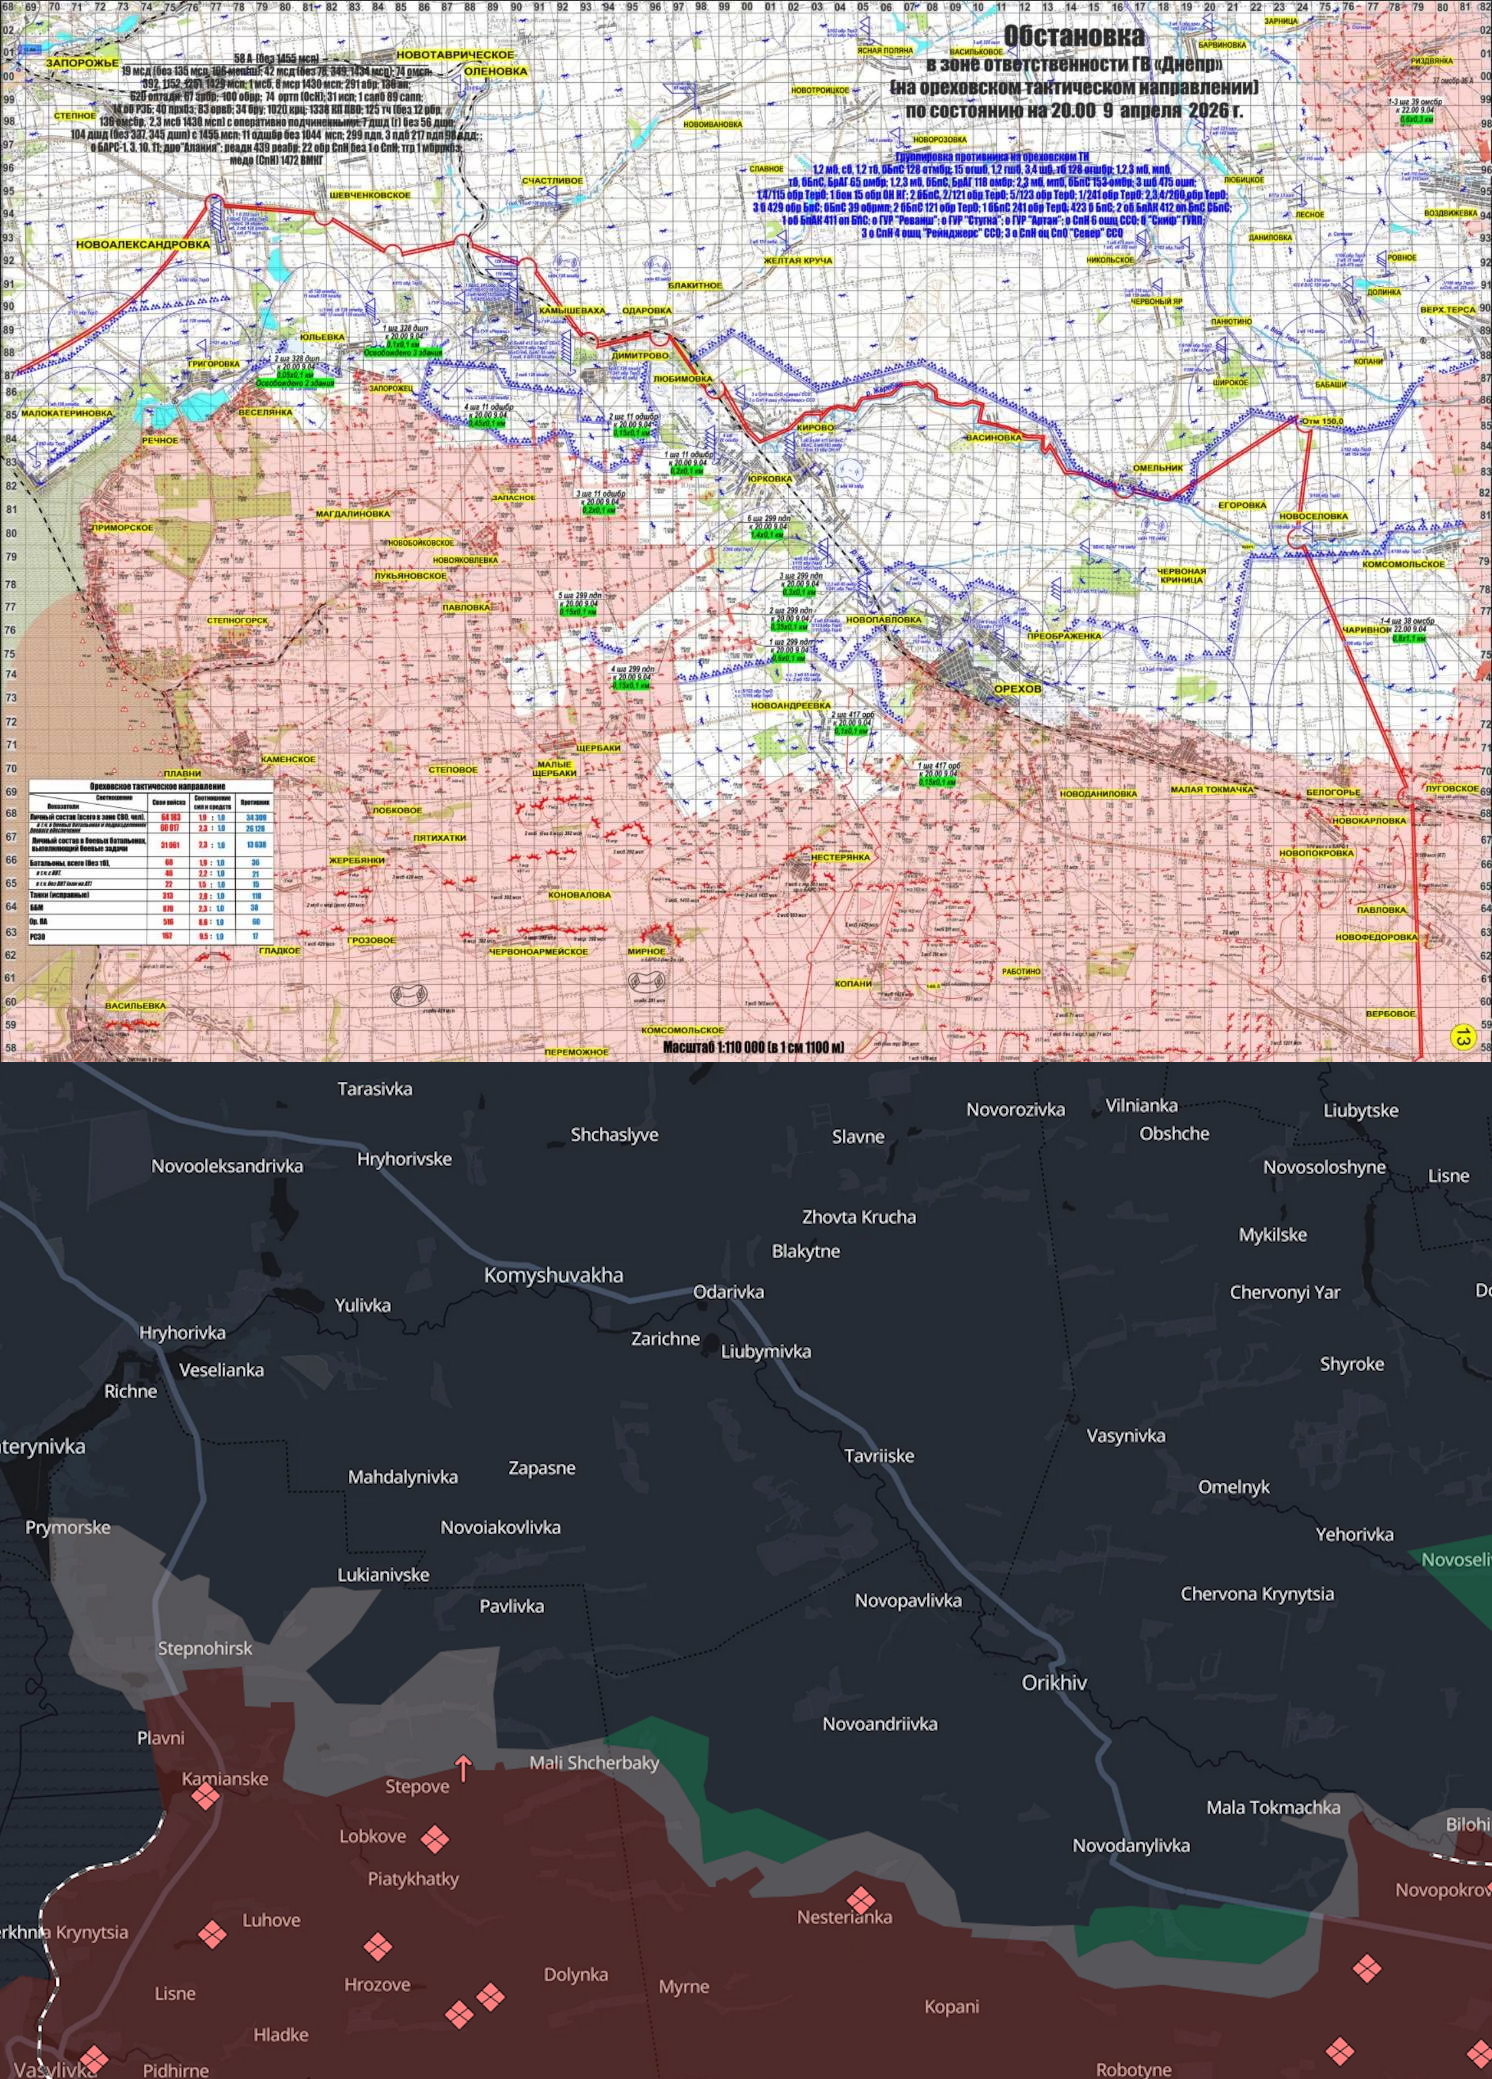Select the Komyshuvakha label on dark map
Screen dimensions: 1492x2079
coord(553,1275)
